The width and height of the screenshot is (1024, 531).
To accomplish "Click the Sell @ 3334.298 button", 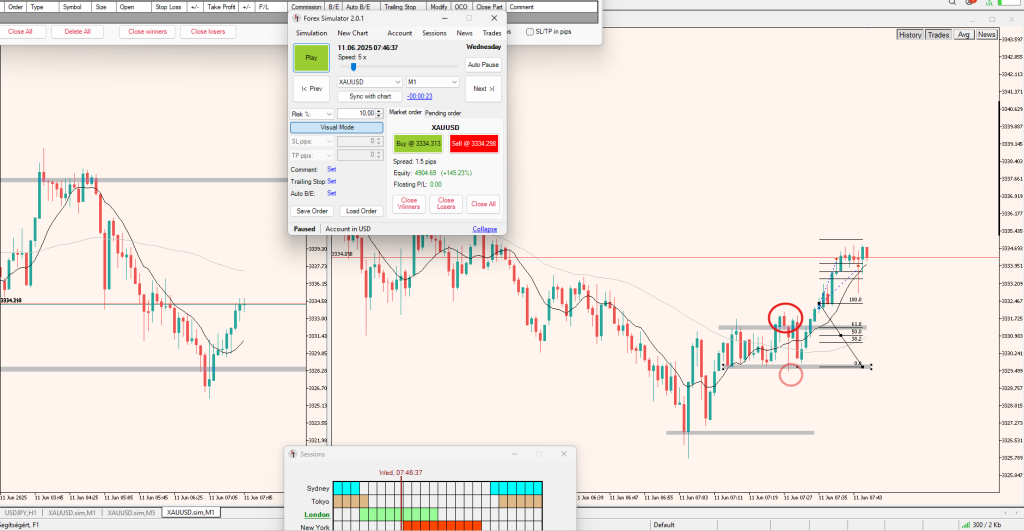I will (474, 143).
